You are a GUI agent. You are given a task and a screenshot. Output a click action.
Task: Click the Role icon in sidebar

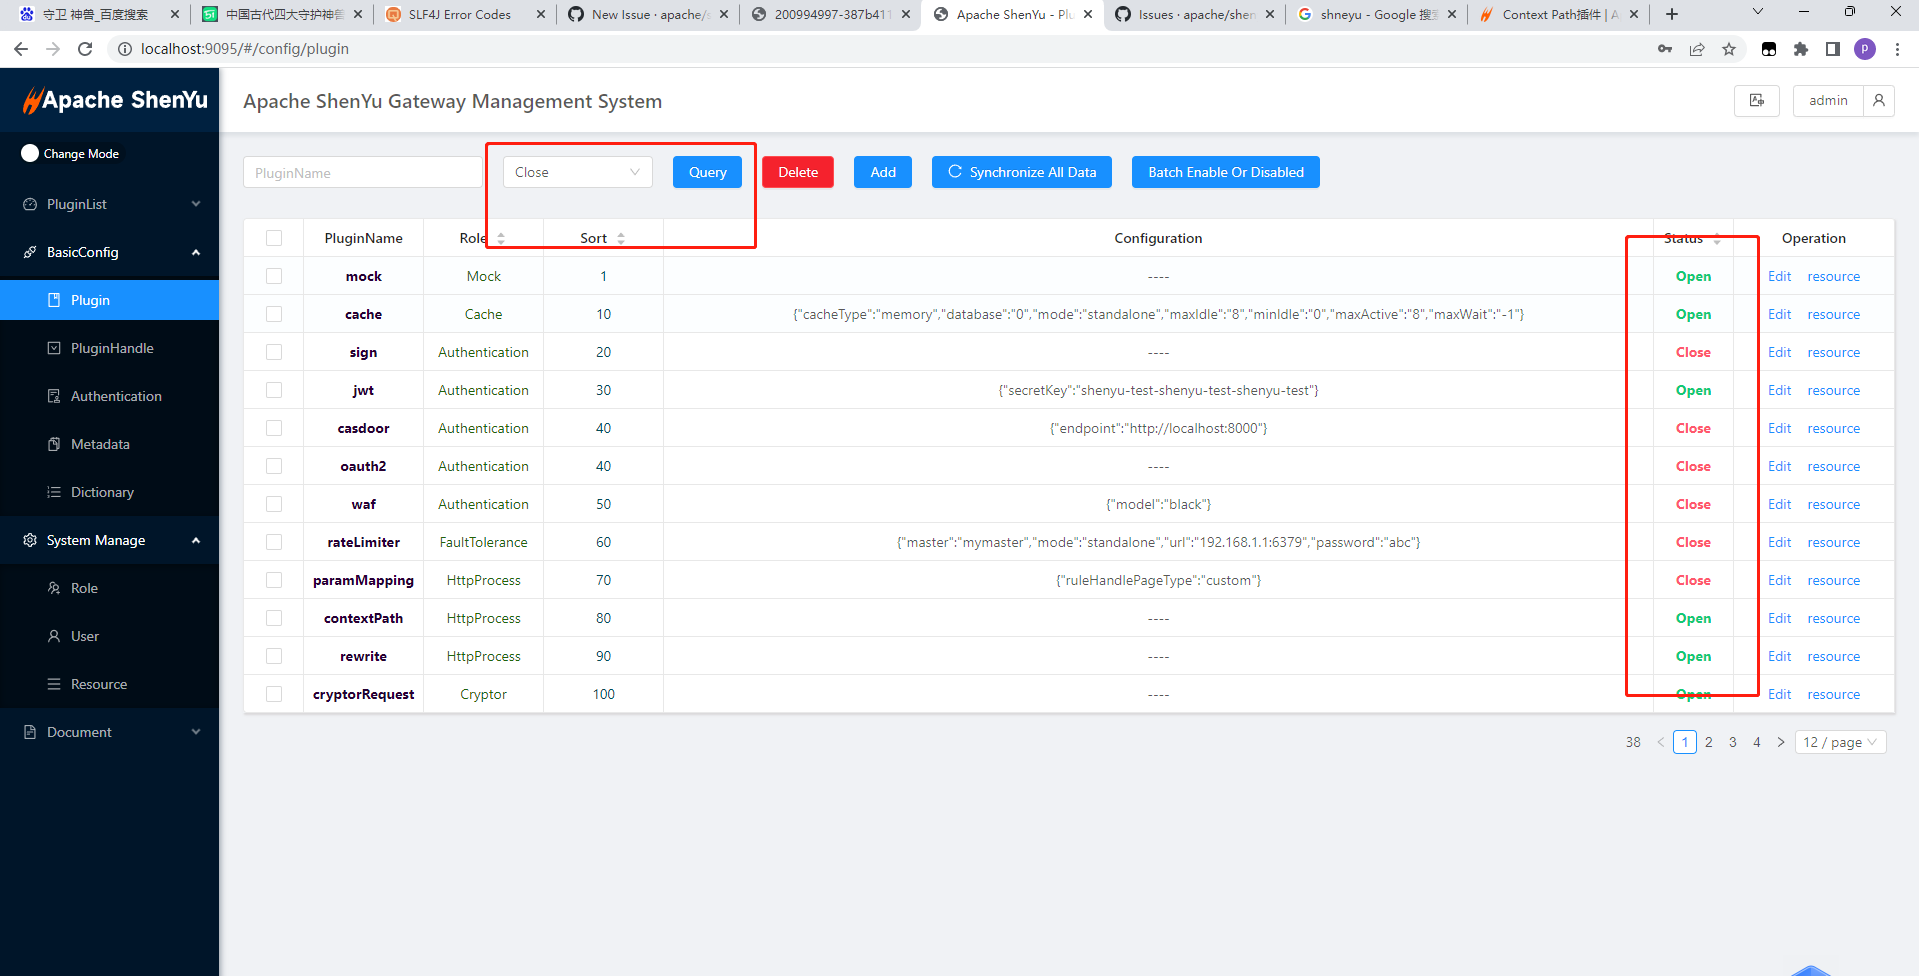54,588
